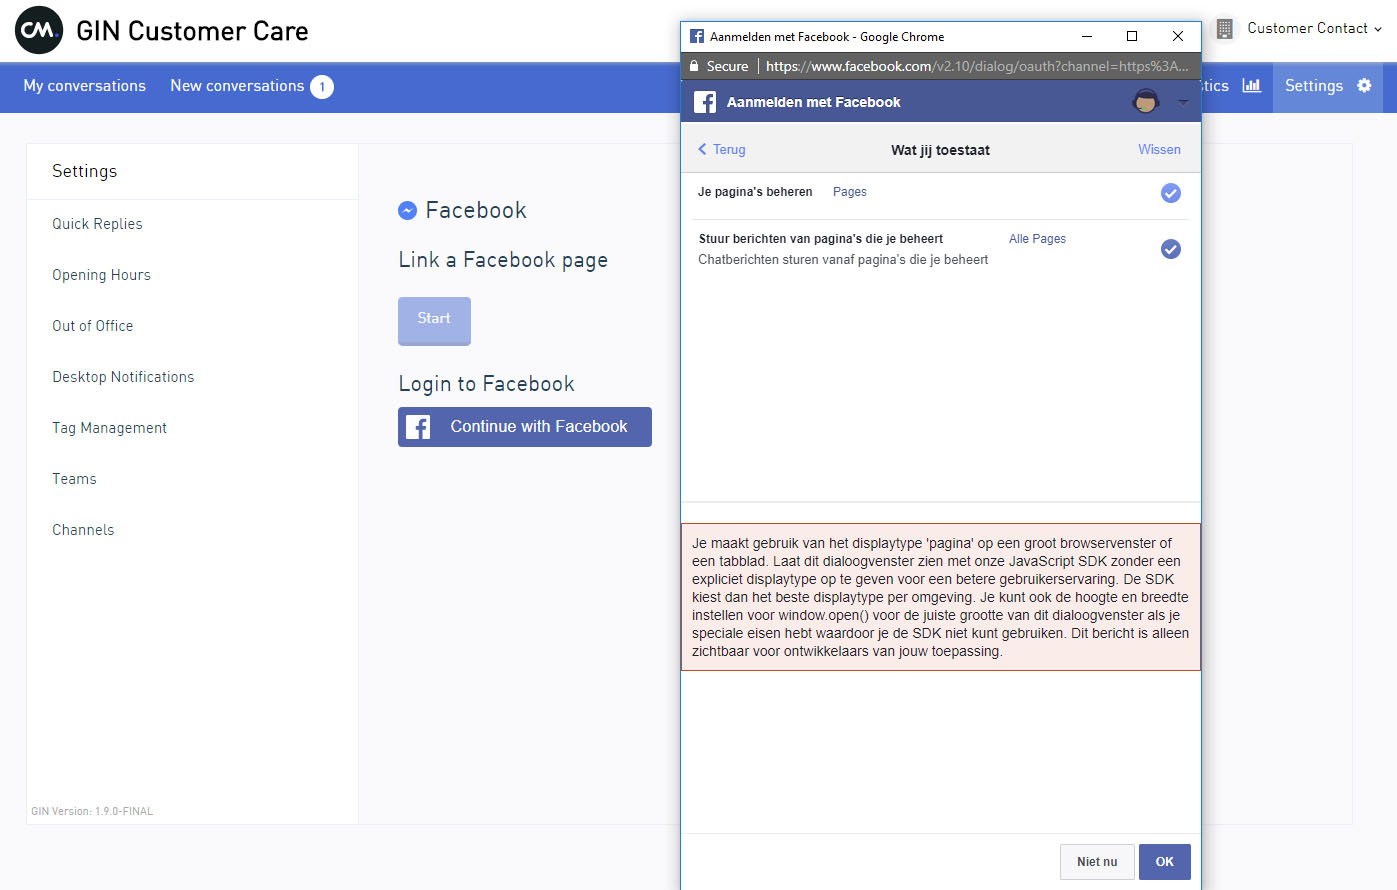The height and width of the screenshot is (890, 1397).
Task: Click the CM logo icon
Action: [x=39, y=31]
